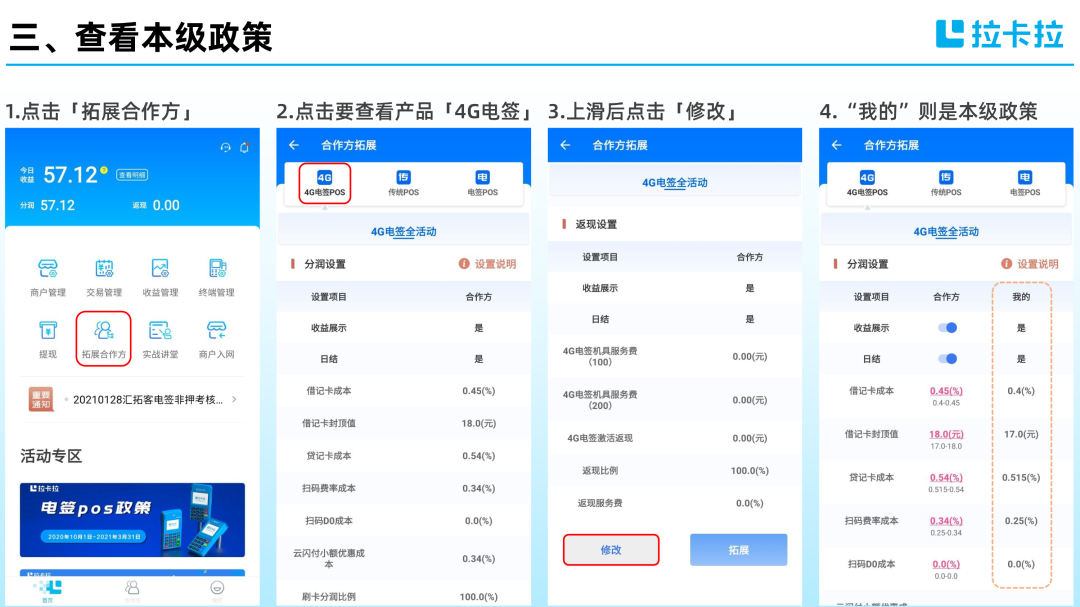This screenshot has height=607, width=1080.
Task: Tap the 拓展合作方 partner expansion icon
Action: [x=104, y=331]
